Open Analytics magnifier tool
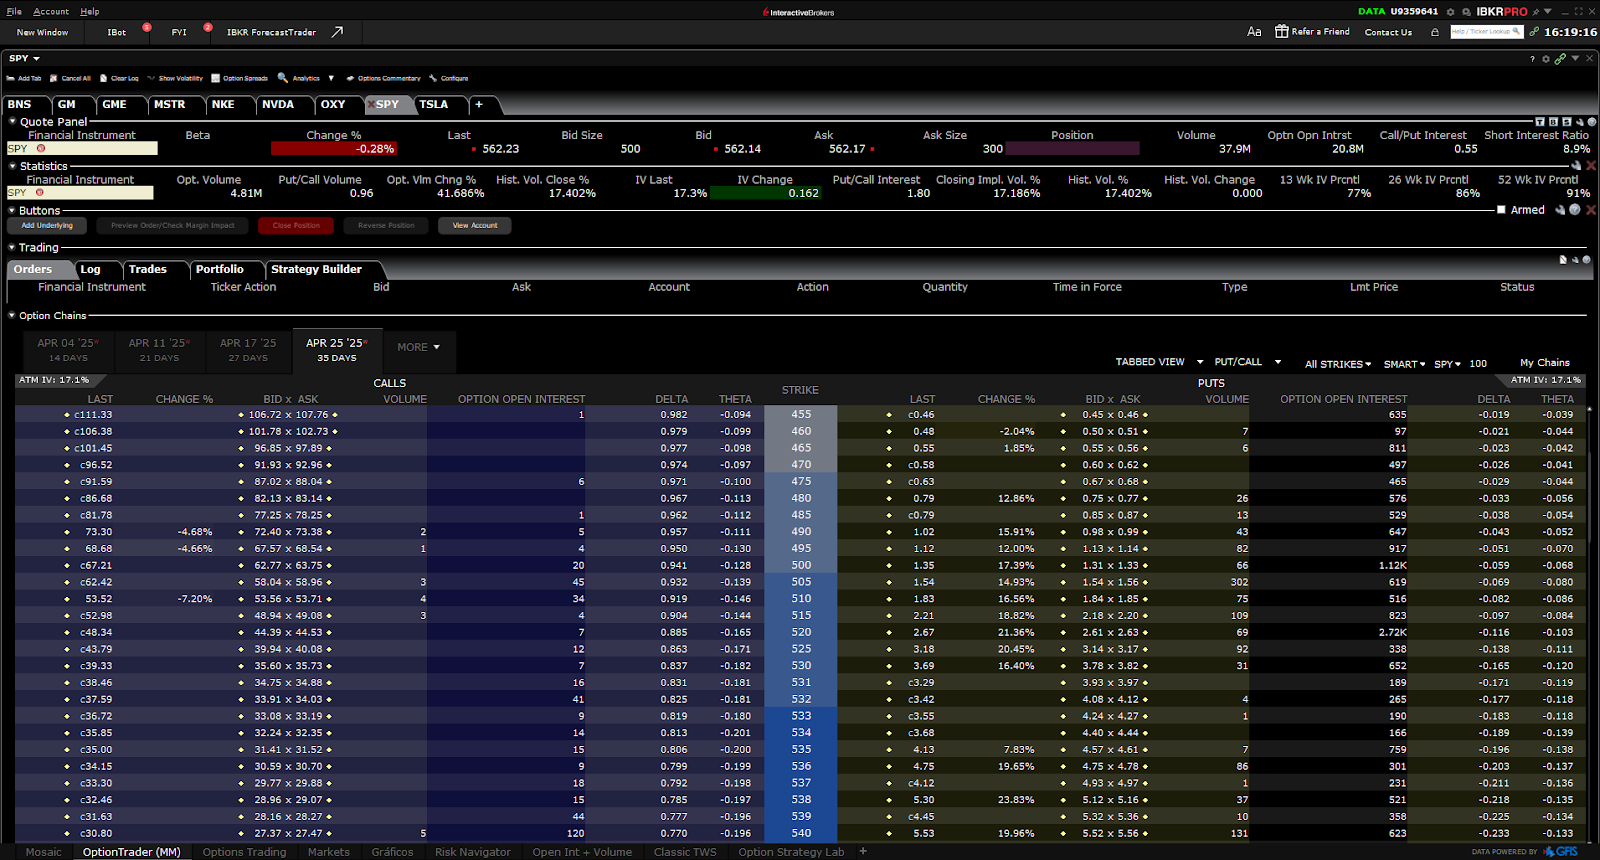1600x860 pixels. tap(283, 78)
